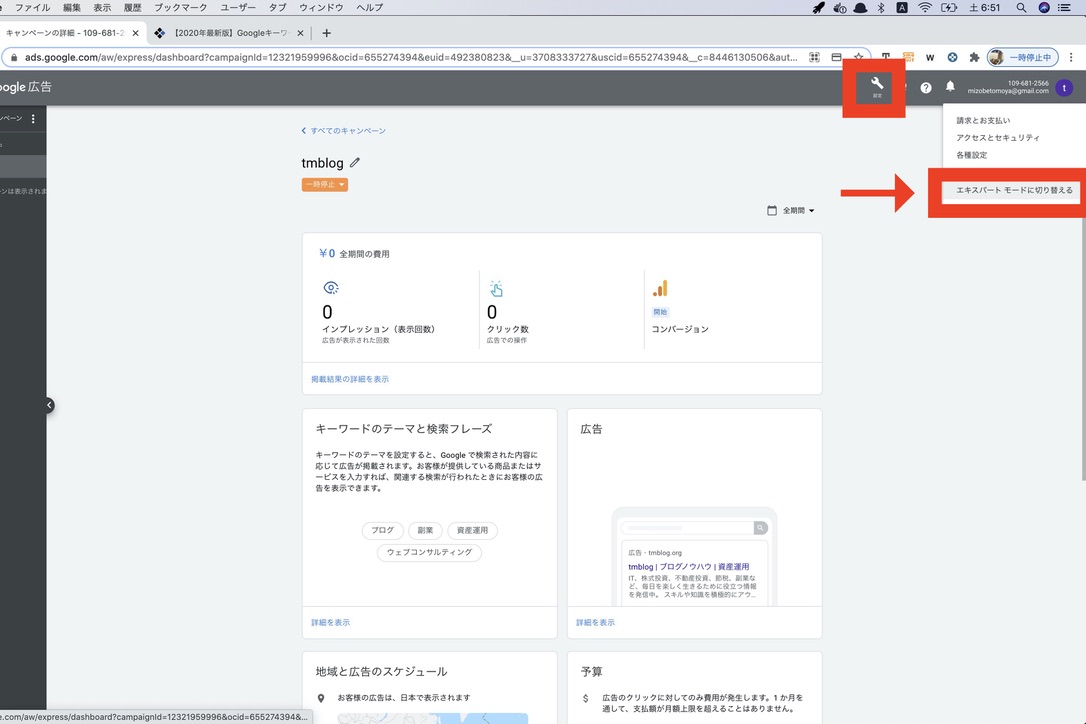Select エキスパート モードに切り替える
The width and height of the screenshot is (1086, 724).
pyautogui.click(x=1014, y=190)
